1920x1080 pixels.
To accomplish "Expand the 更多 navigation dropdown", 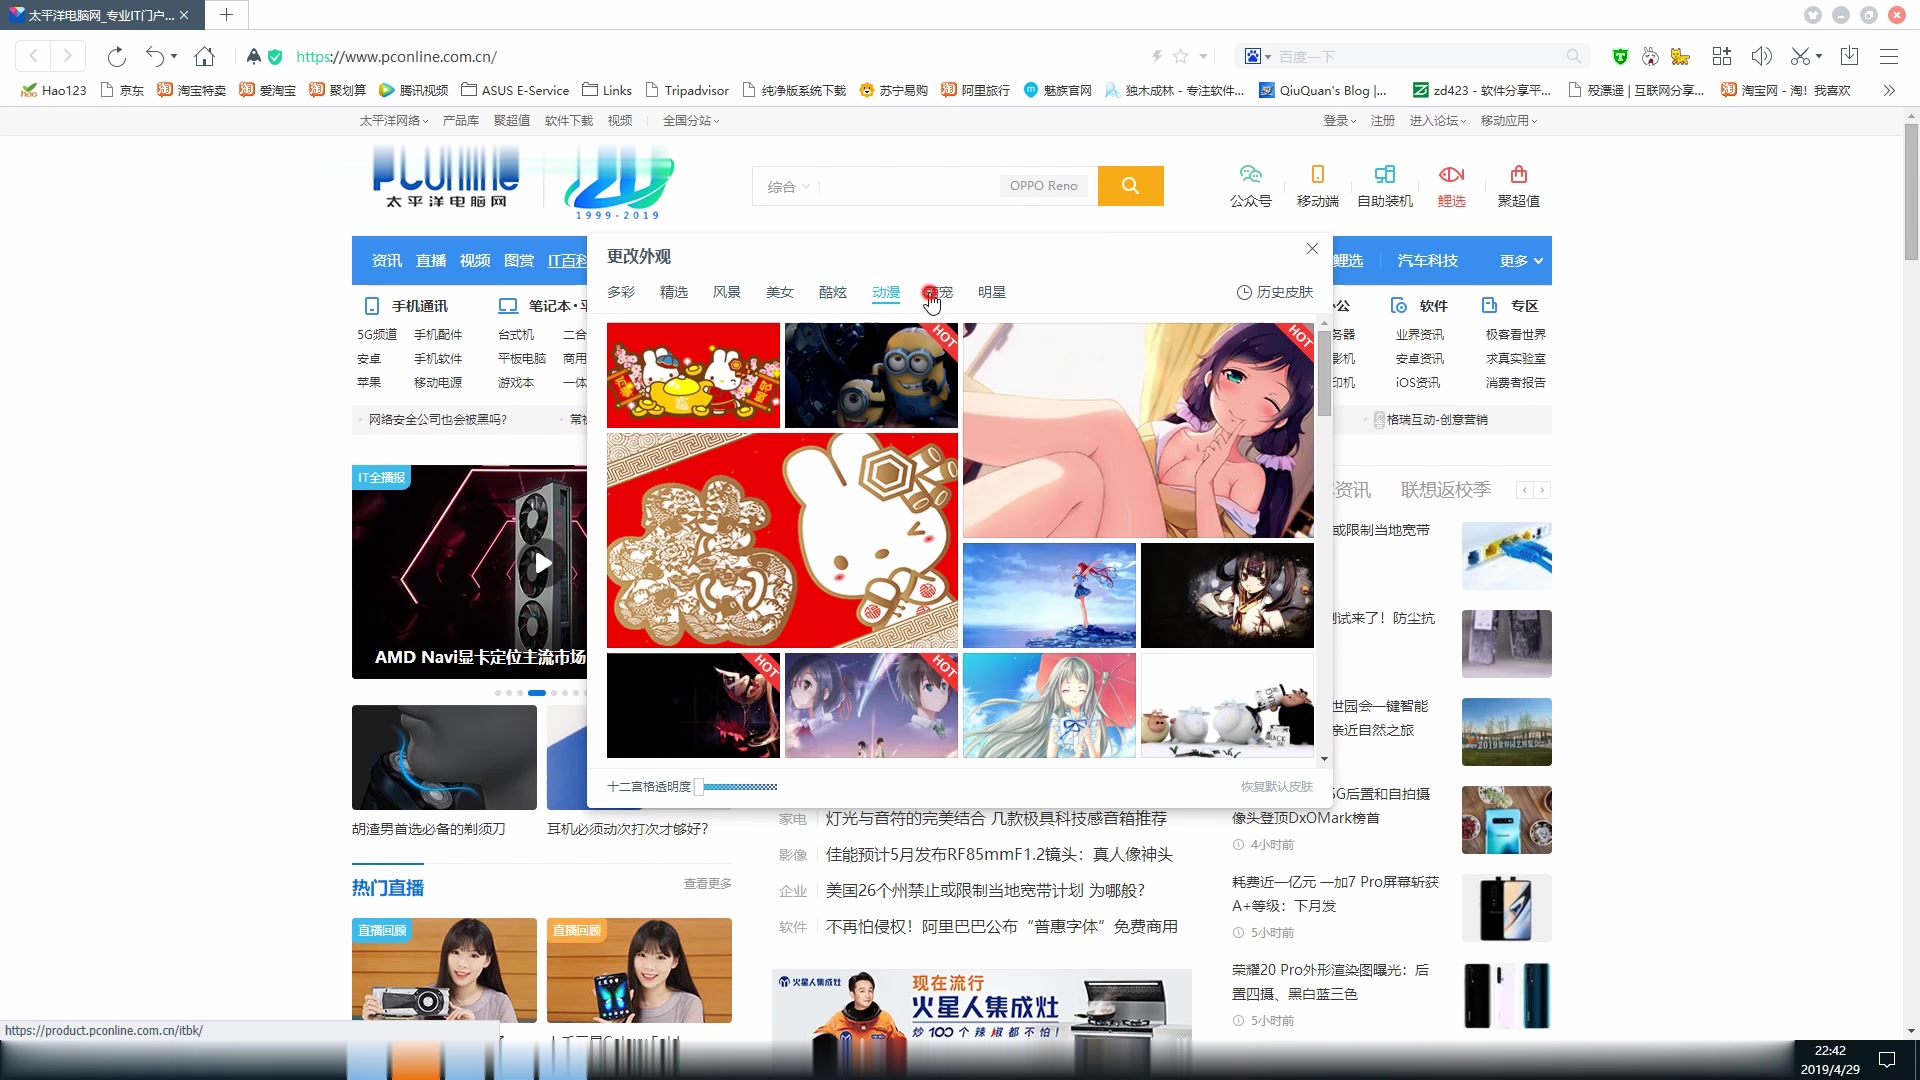I will (x=1521, y=261).
